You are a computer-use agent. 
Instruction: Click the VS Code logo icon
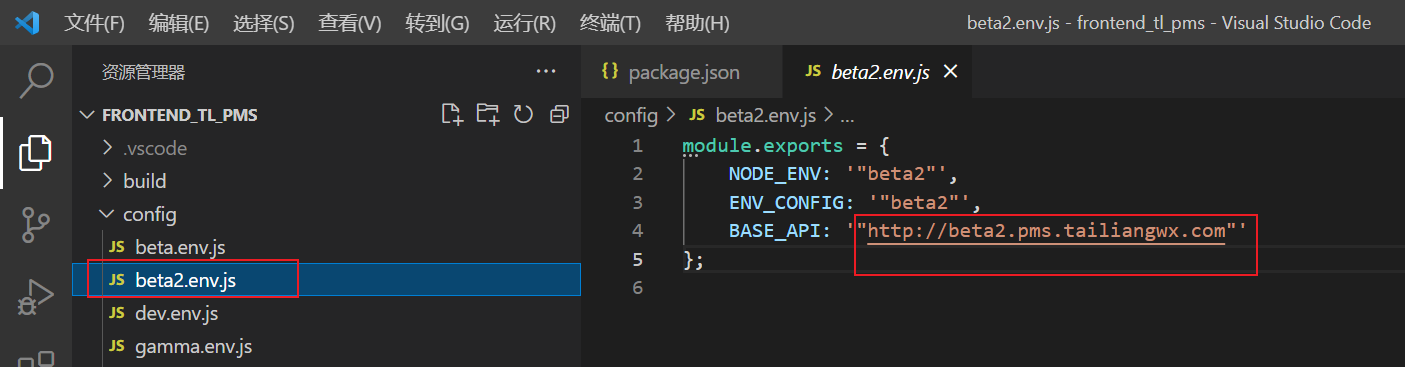[x=28, y=22]
